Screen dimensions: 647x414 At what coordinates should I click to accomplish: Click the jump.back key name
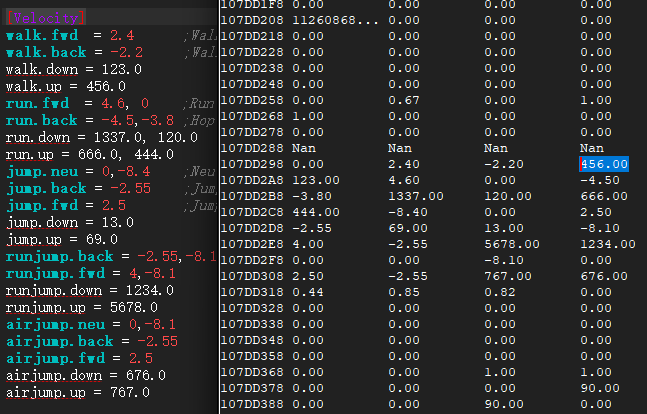46,189
